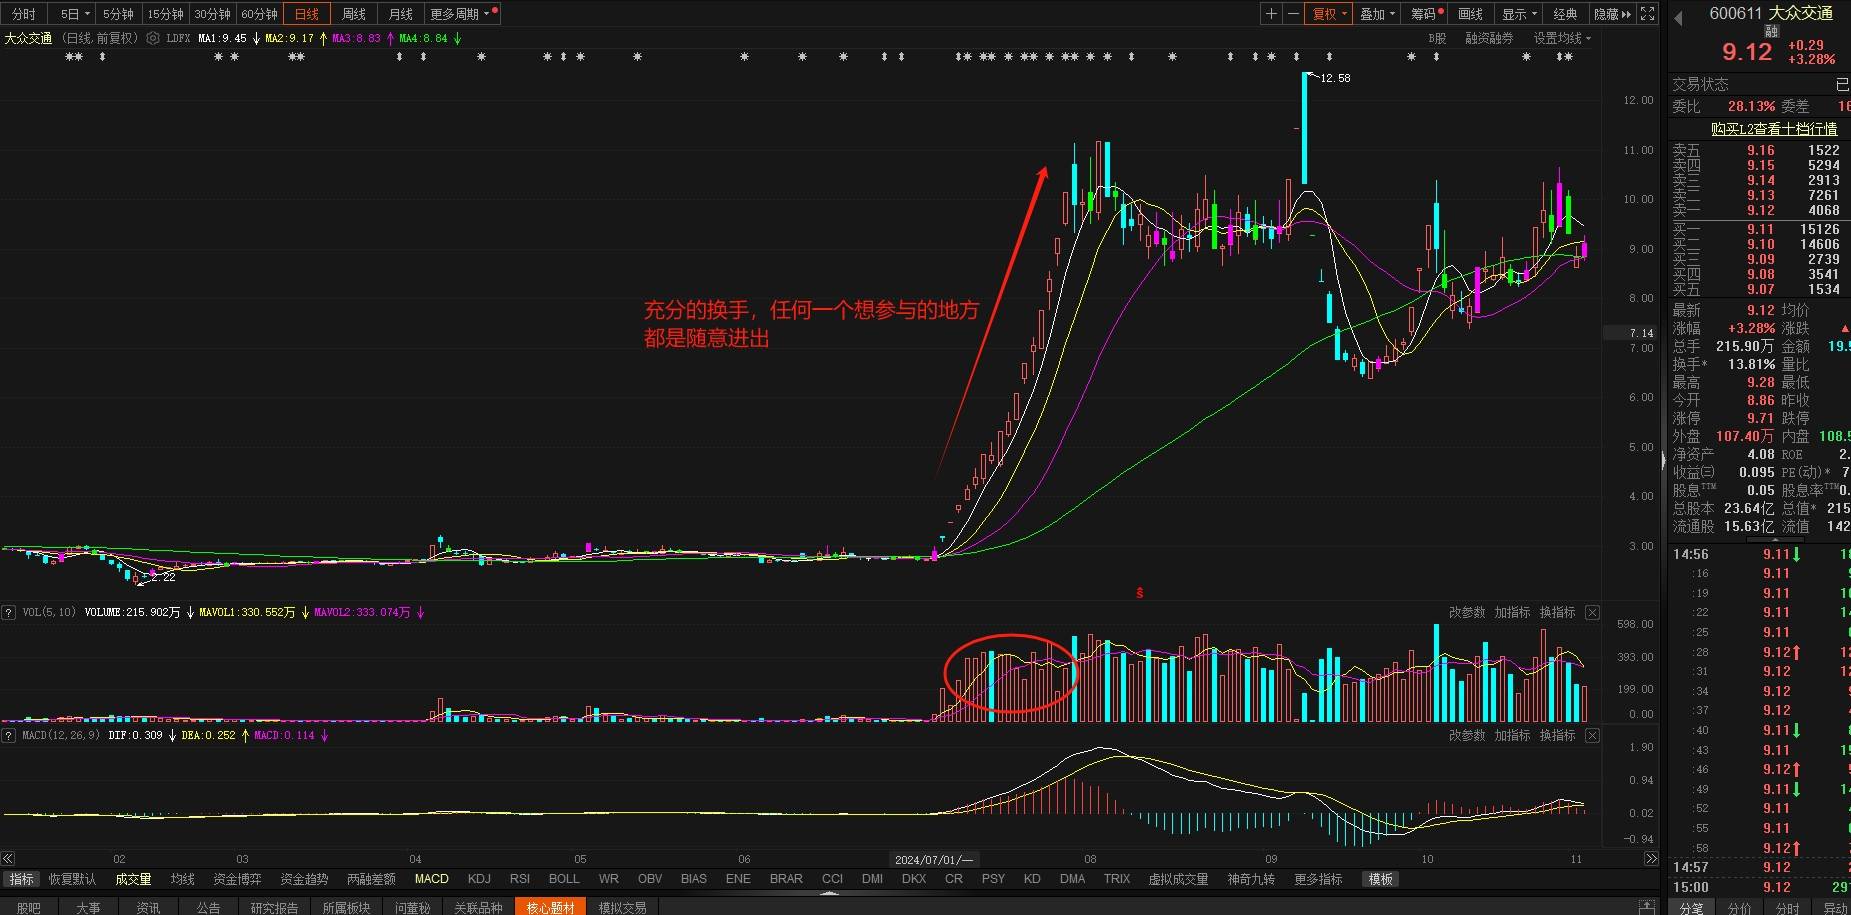The height and width of the screenshot is (915, 1851).
Task: Switch to the 模拟交易 tab
Action: (622, 907)
